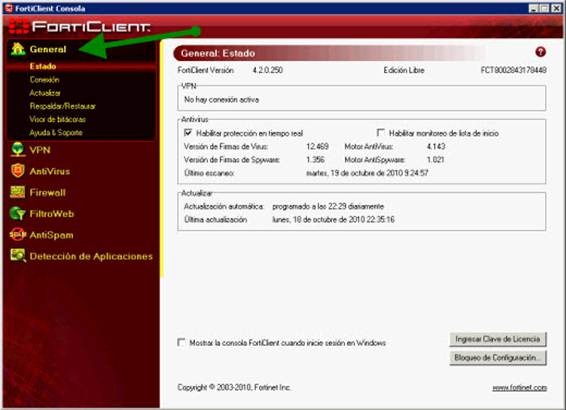Click Motor AntiSpyware value 1.021

[x=435, y=160]
